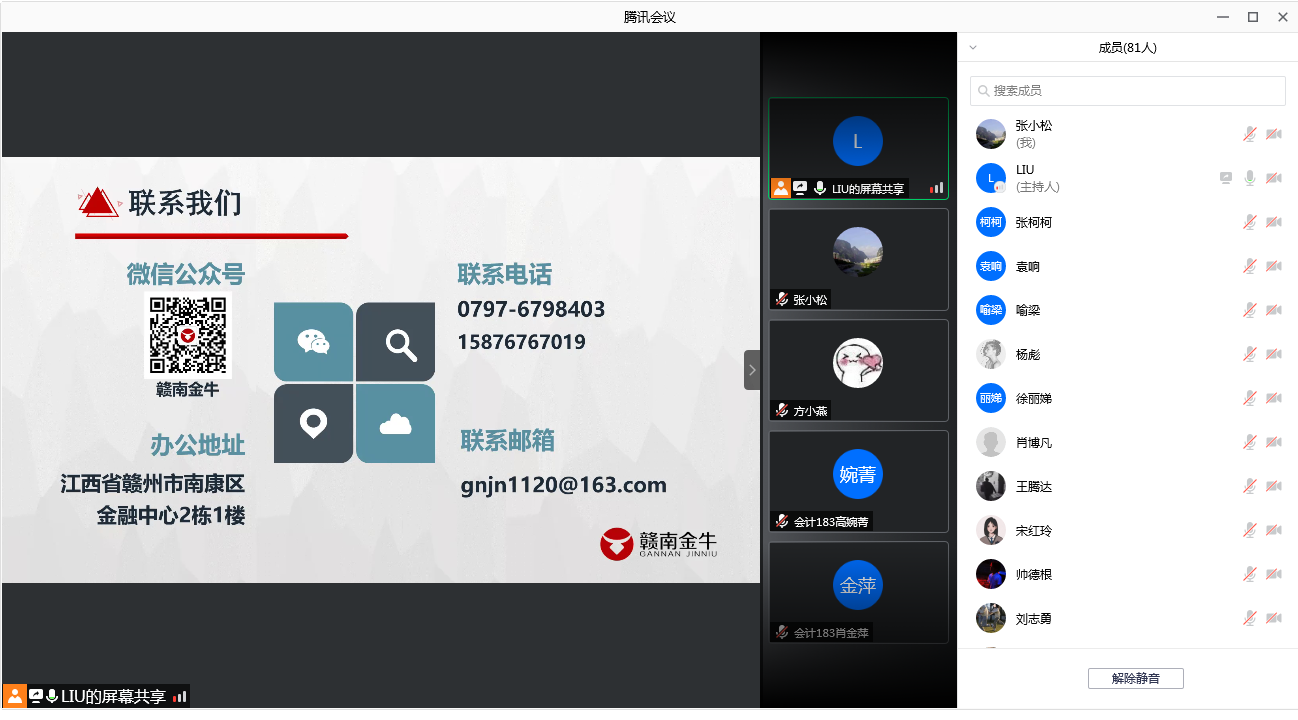Click the microphone icon for 刘志勇
The height and width of the screenshot is (720, 1298).
click(1249, 618)
